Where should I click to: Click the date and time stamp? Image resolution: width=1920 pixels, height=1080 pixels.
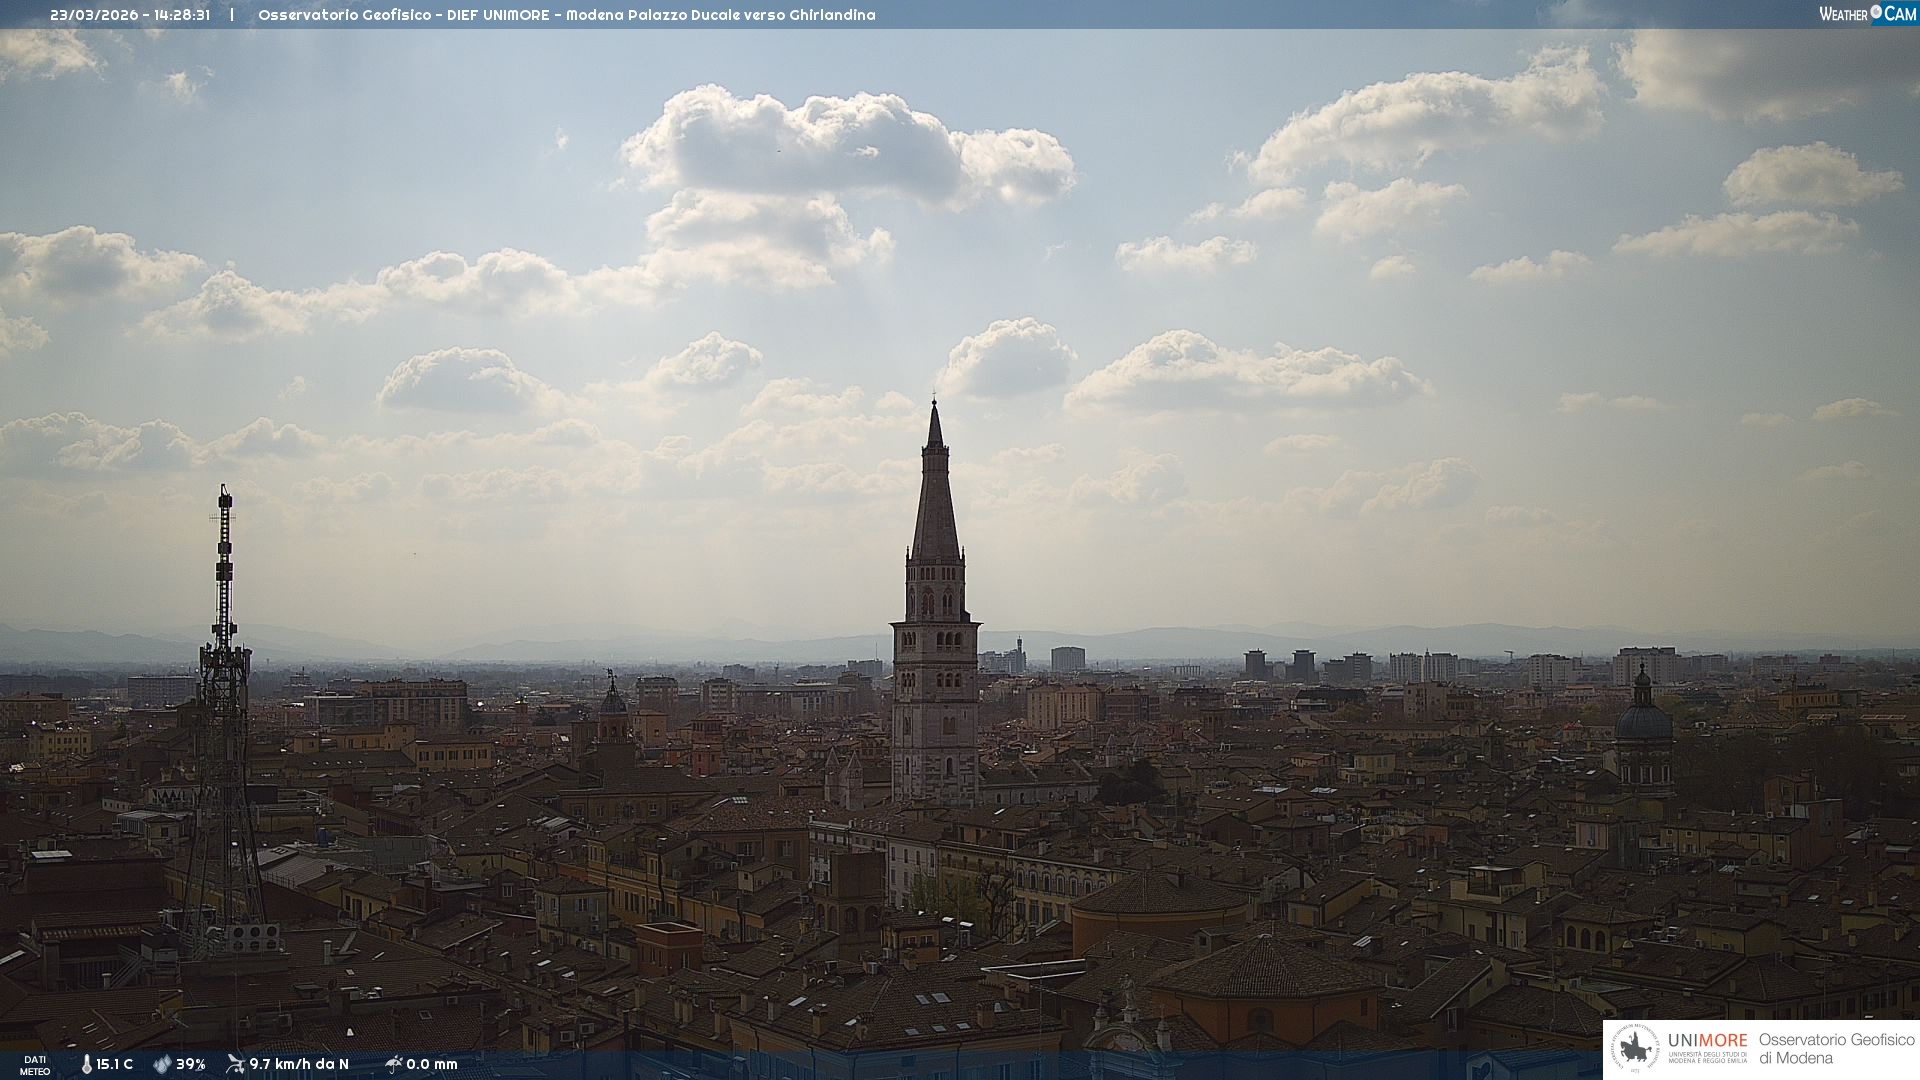130,15
